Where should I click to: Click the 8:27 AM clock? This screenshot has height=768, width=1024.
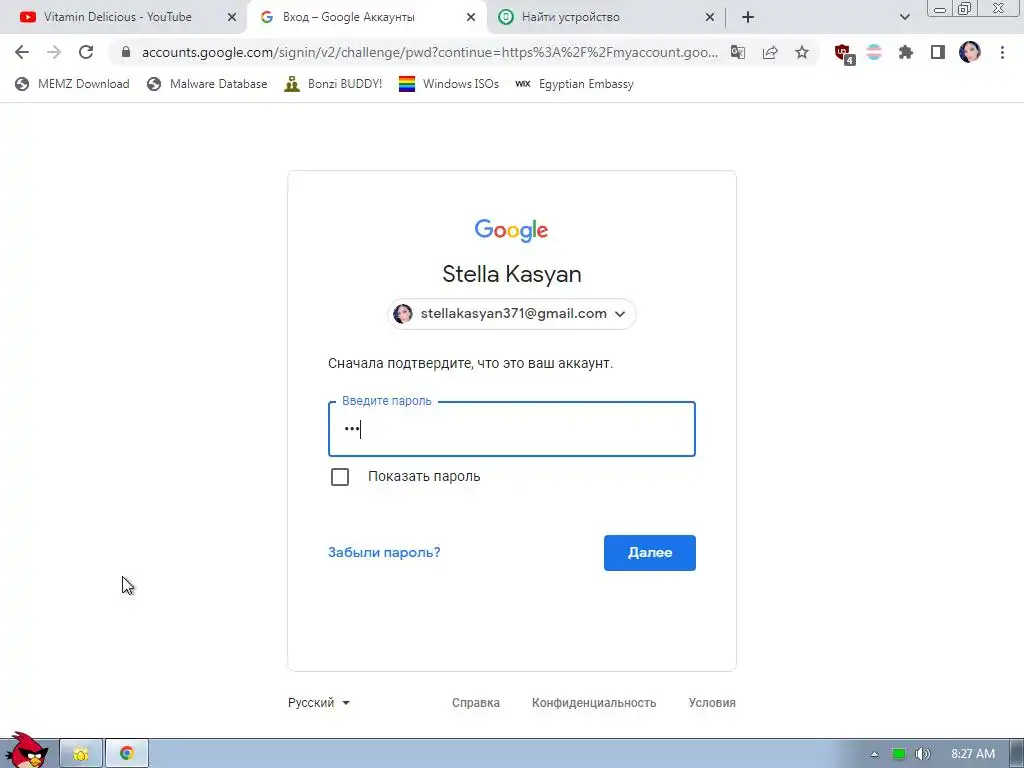coord(972,754)
